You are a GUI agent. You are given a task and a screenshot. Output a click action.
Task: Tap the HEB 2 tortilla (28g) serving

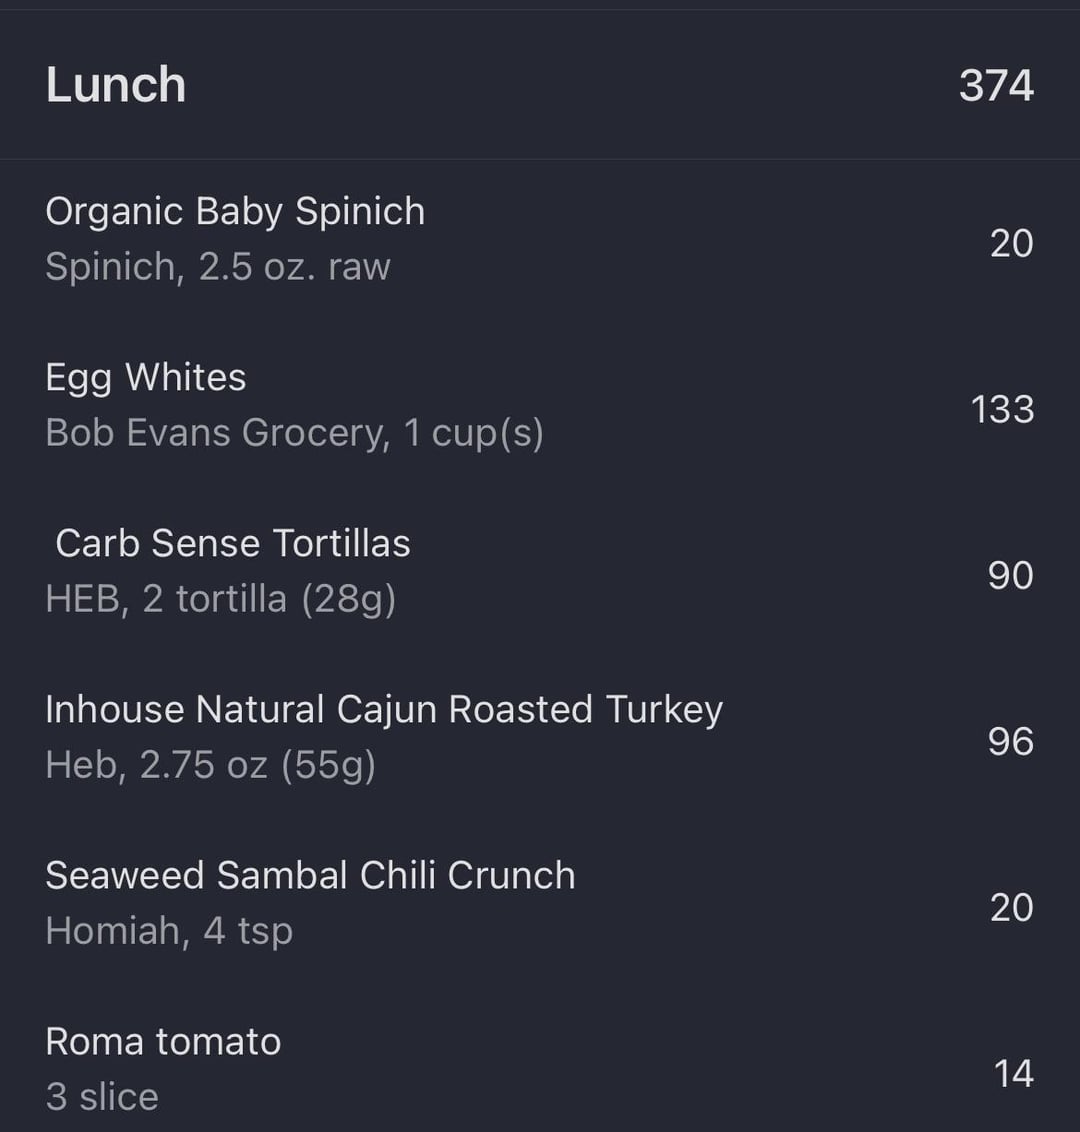pos(221,599)
